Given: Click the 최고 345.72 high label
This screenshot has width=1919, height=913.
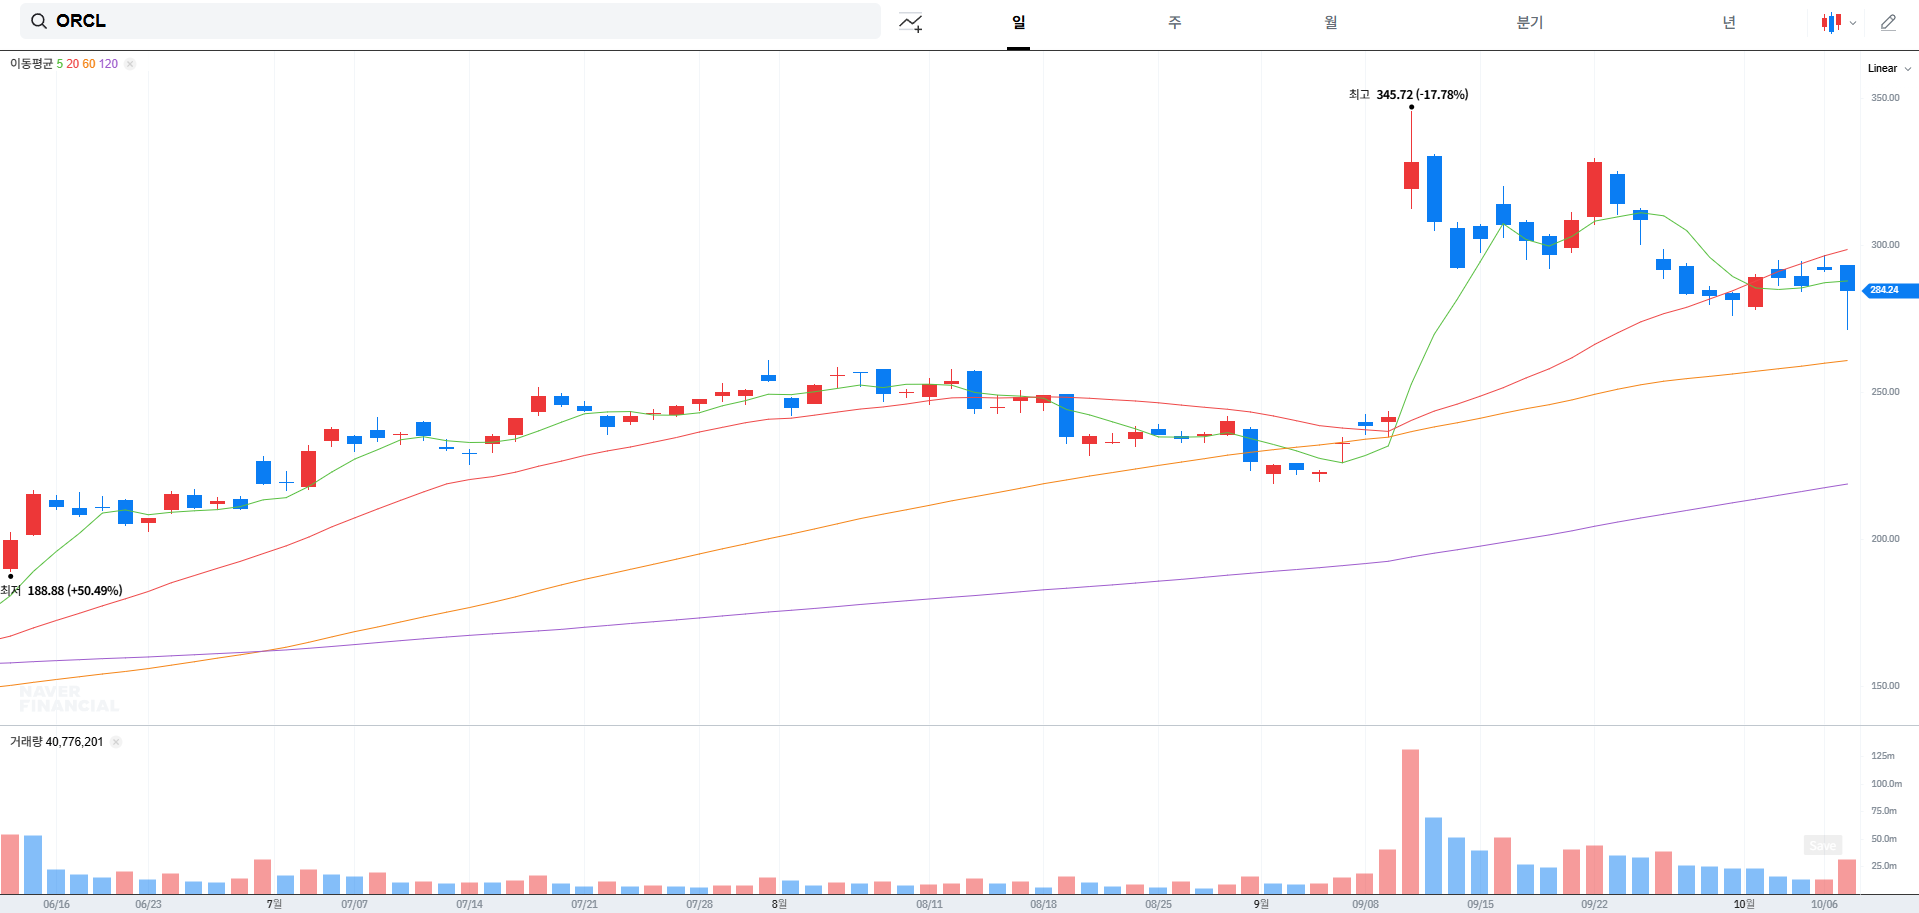Looking at the screenshot, I should [1408, 95].
